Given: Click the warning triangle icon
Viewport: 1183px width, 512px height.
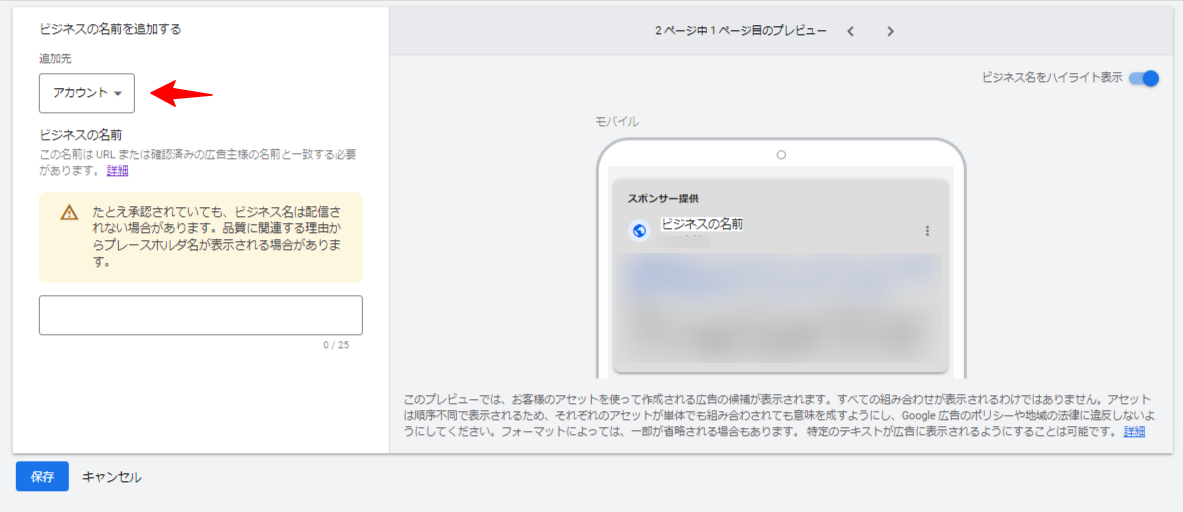Looking at the screenshot, I should [x=68, y=212].
